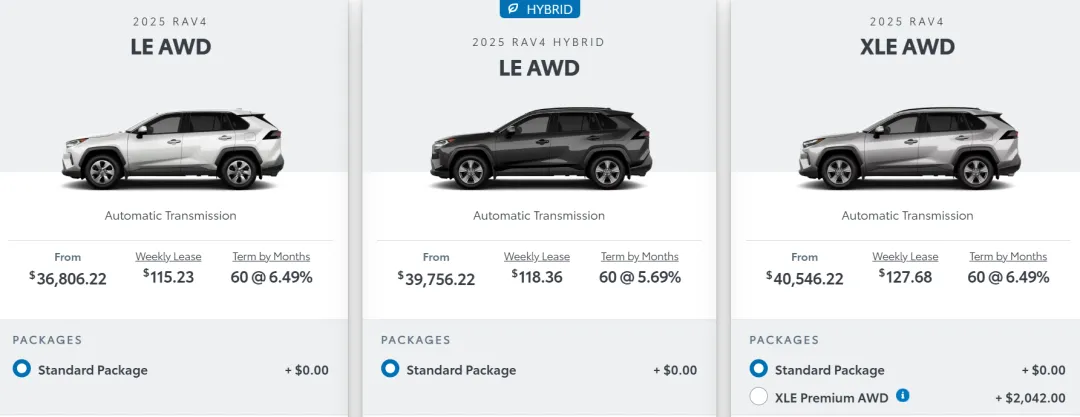Click the black RAV4 Hybrid car image
Image resolution: width=1080 pixels, height=417 pixels.
click(x=539, y=150)
